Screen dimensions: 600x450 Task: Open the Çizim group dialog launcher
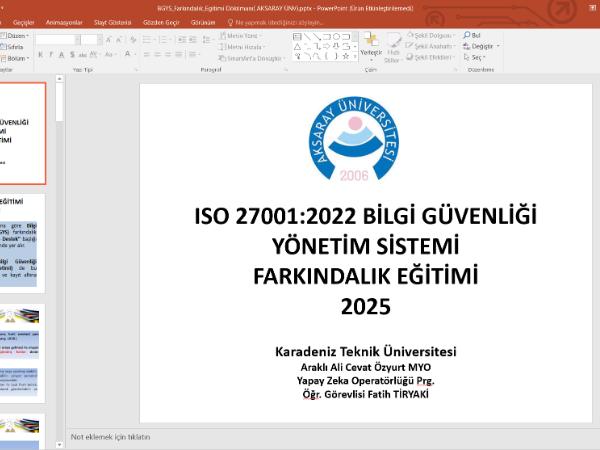[x=455, y=70]
